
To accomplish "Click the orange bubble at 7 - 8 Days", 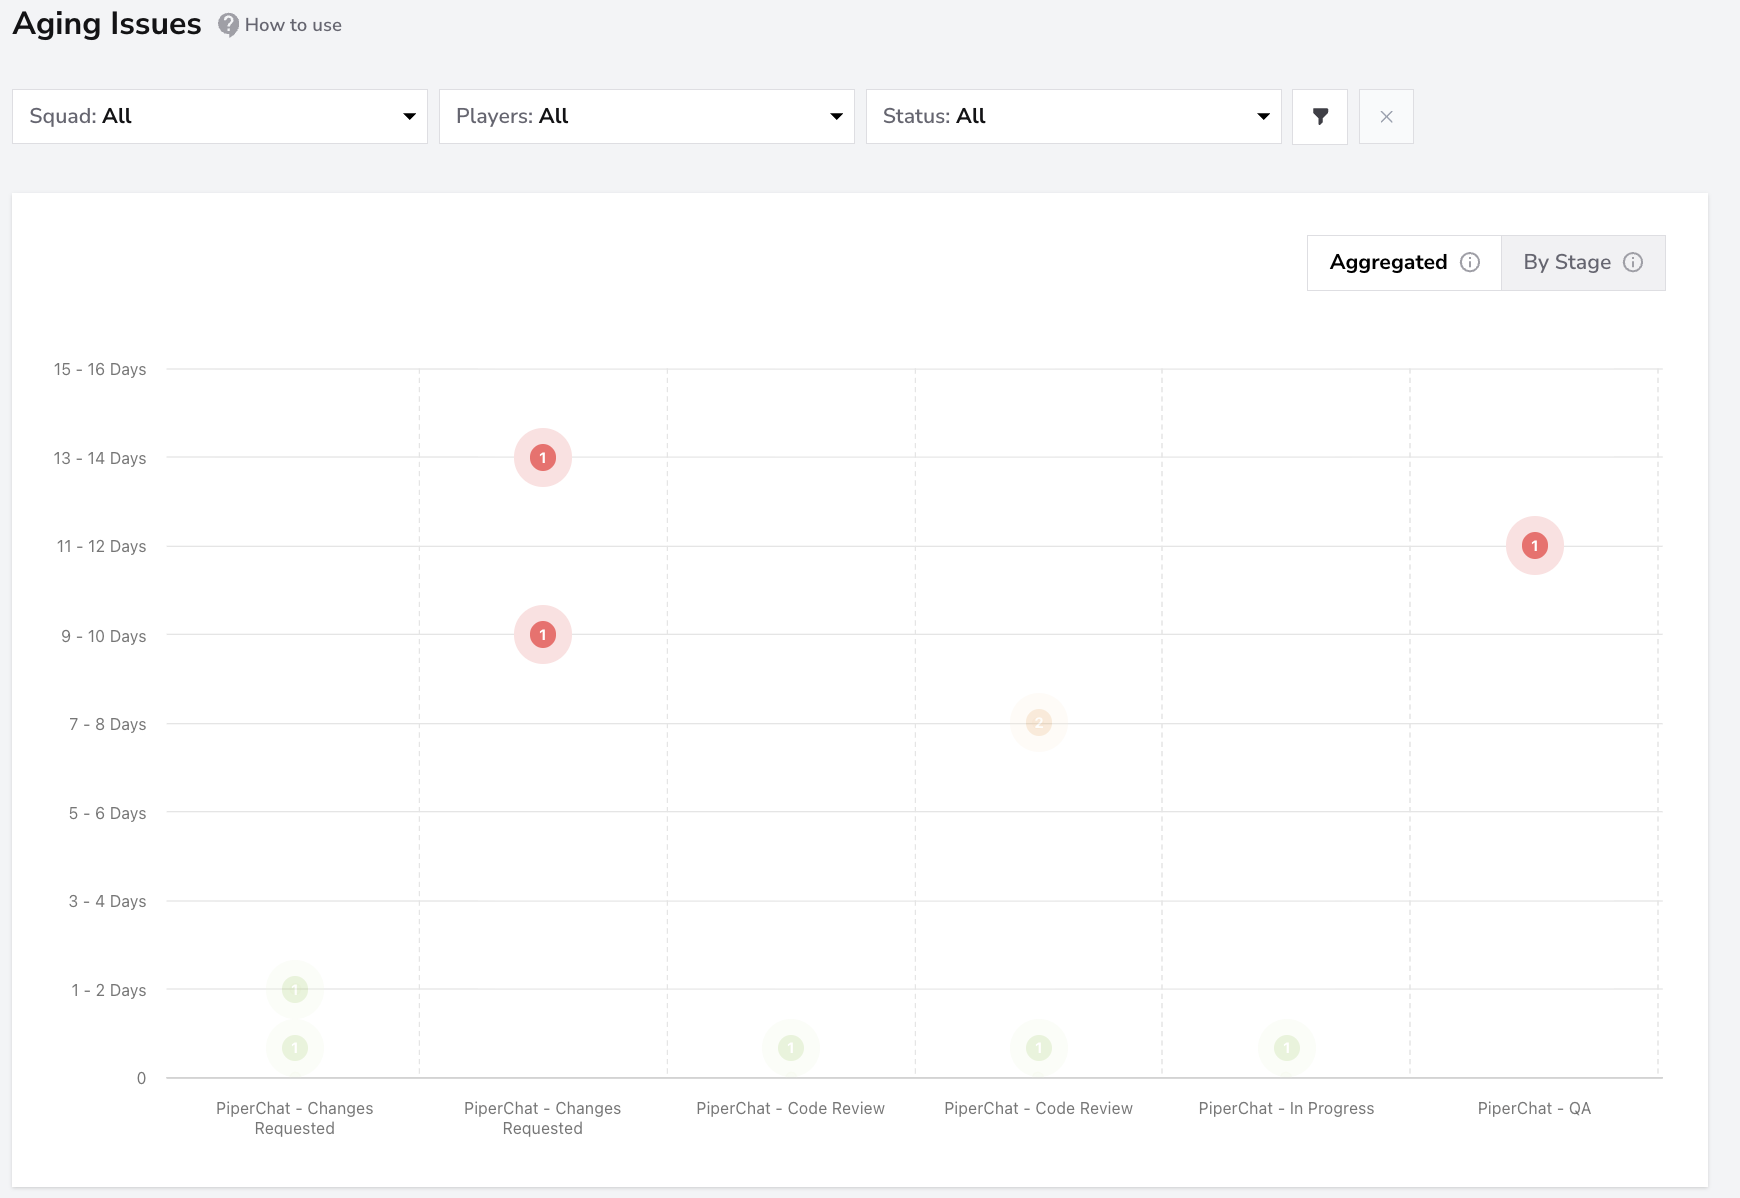I will [1039, 723].
